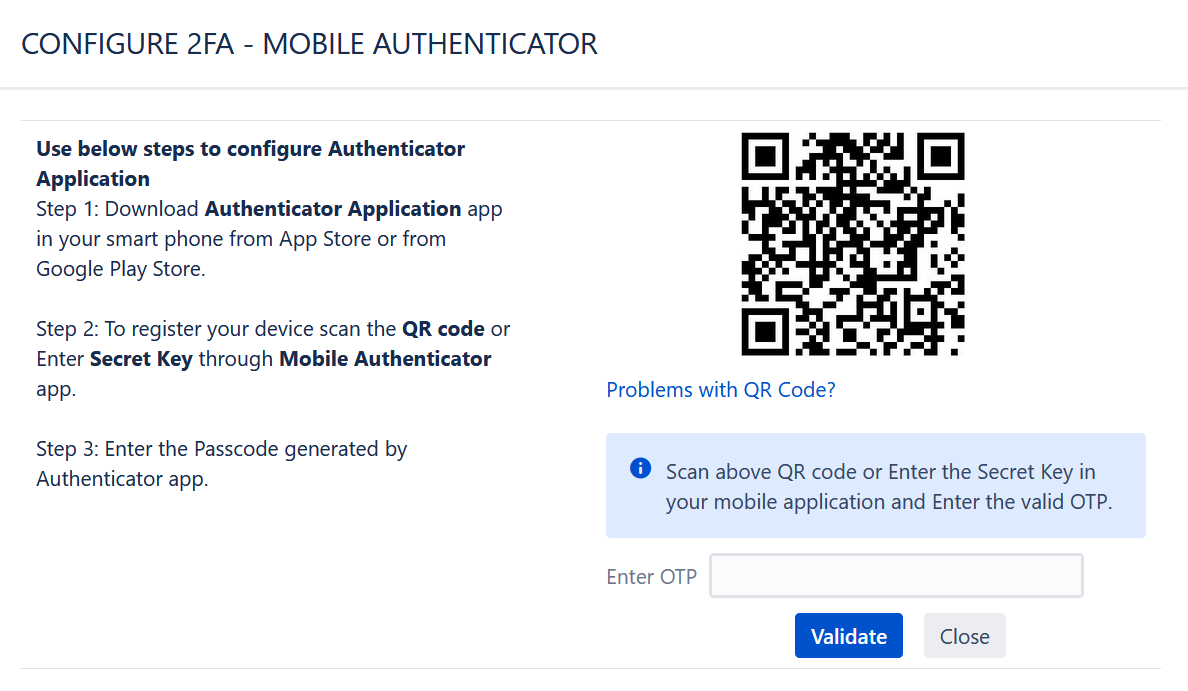
Task: Click the blue info icon in notice
Action: click(640, 468)
